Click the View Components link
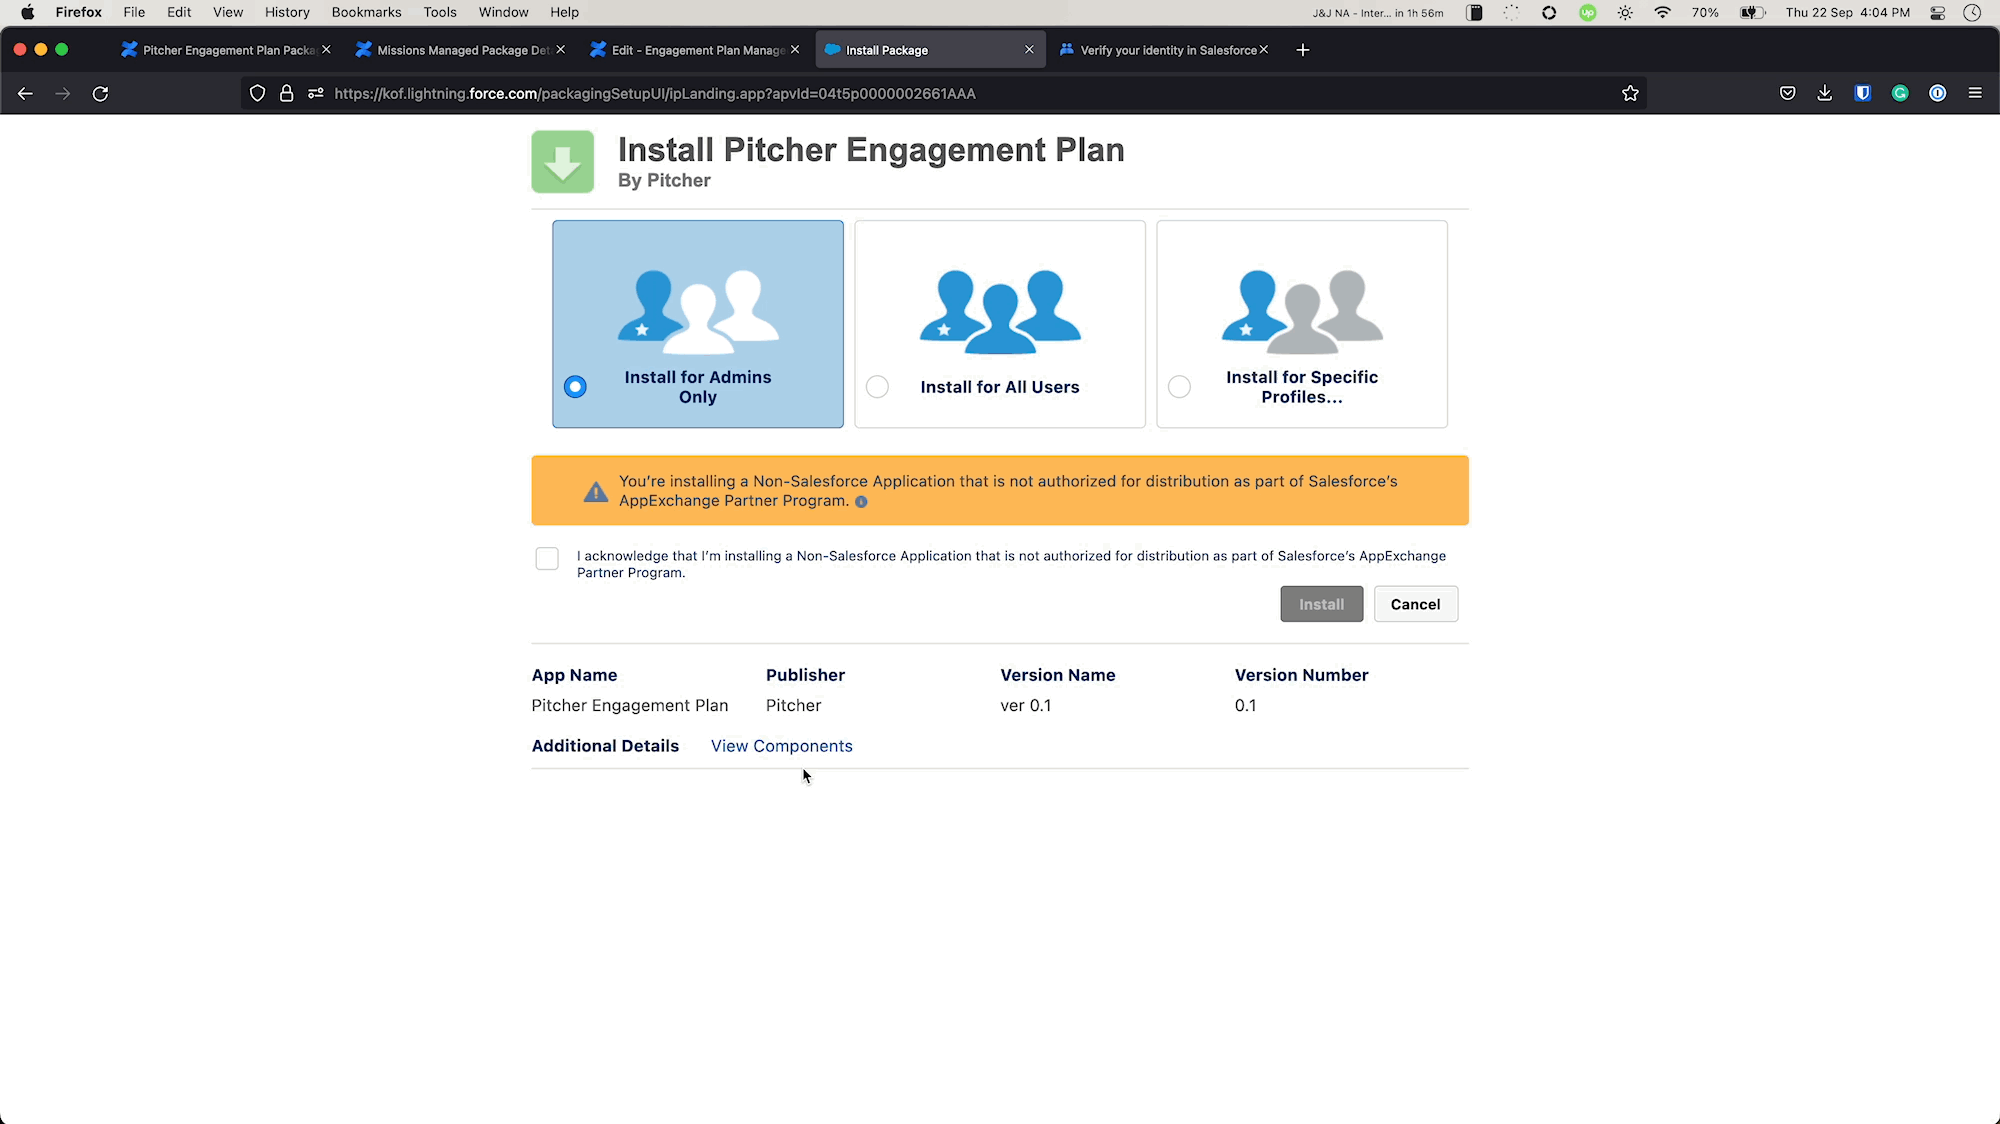 [x=781, y=746]
